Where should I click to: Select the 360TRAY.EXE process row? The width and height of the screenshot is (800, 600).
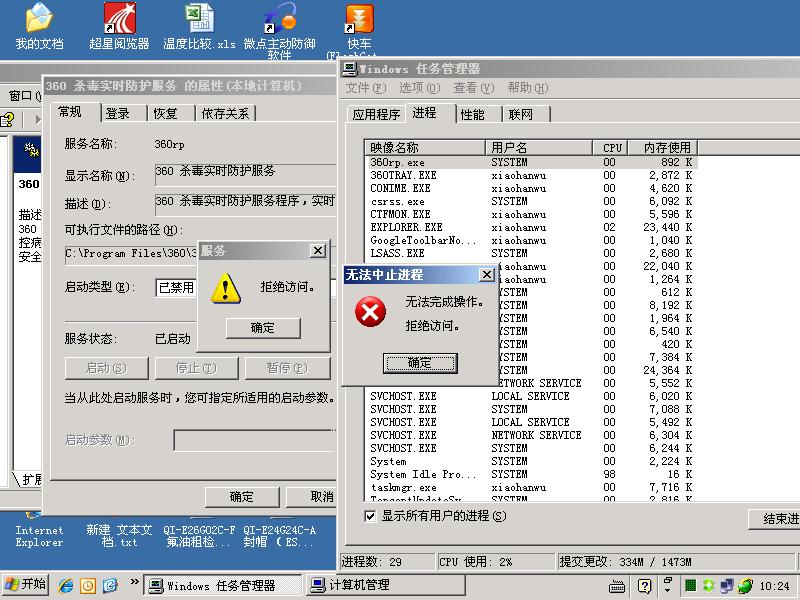tap(531, 176)
